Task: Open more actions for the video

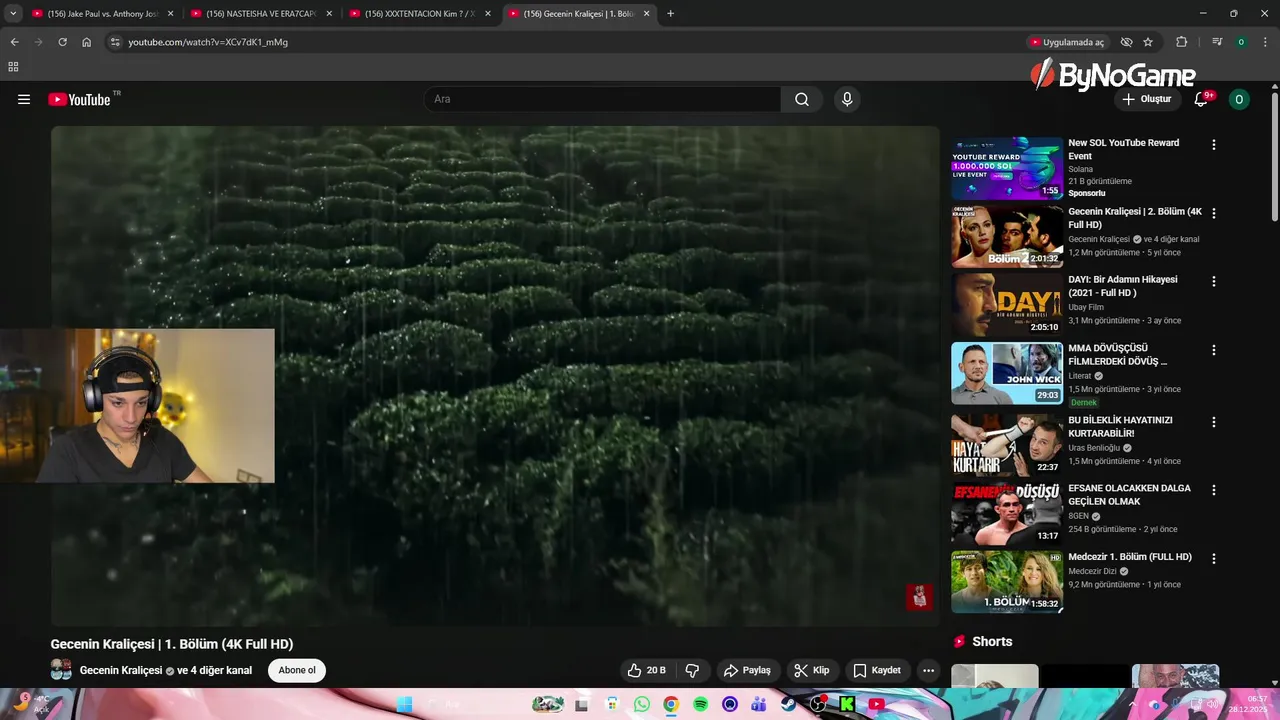Action: (929, 670)
